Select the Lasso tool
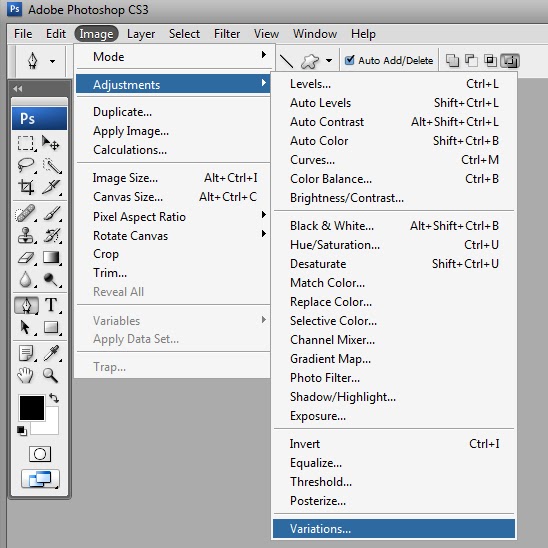This screenshot has width=548, height=548. click(x=26, y=165)
